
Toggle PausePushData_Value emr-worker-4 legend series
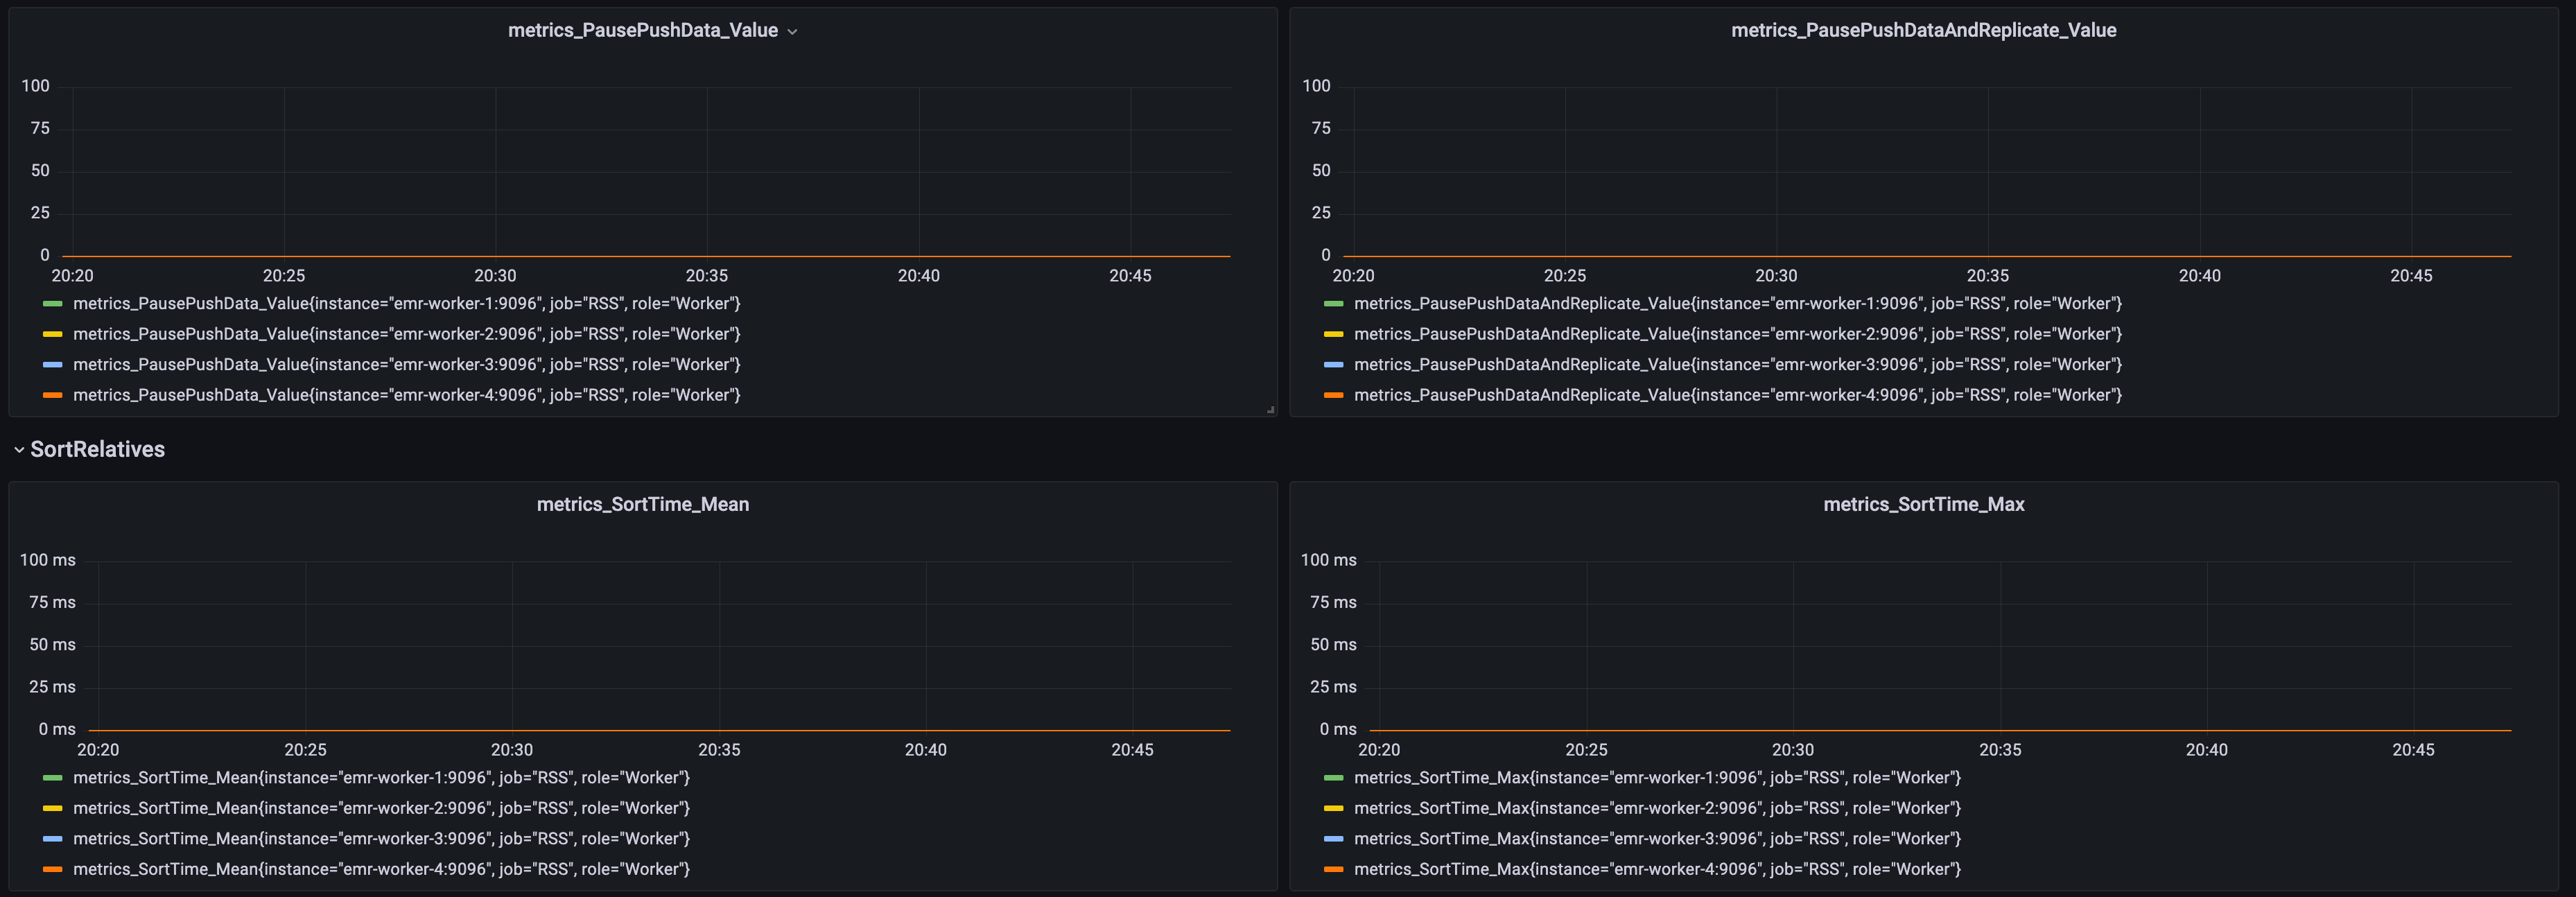(x=406, y=395)
